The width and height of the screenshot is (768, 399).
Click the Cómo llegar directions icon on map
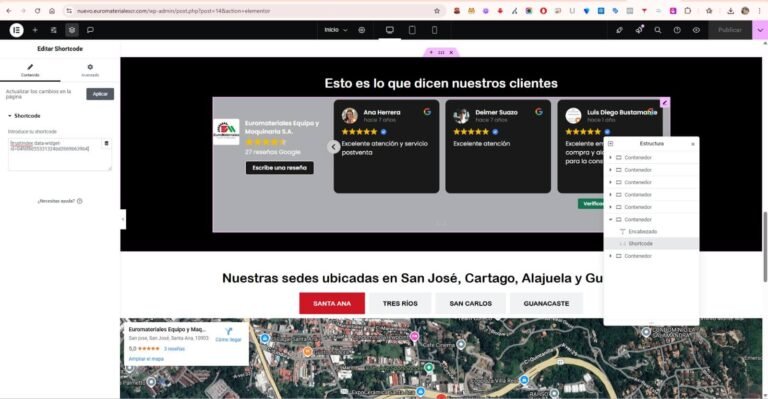228,331
